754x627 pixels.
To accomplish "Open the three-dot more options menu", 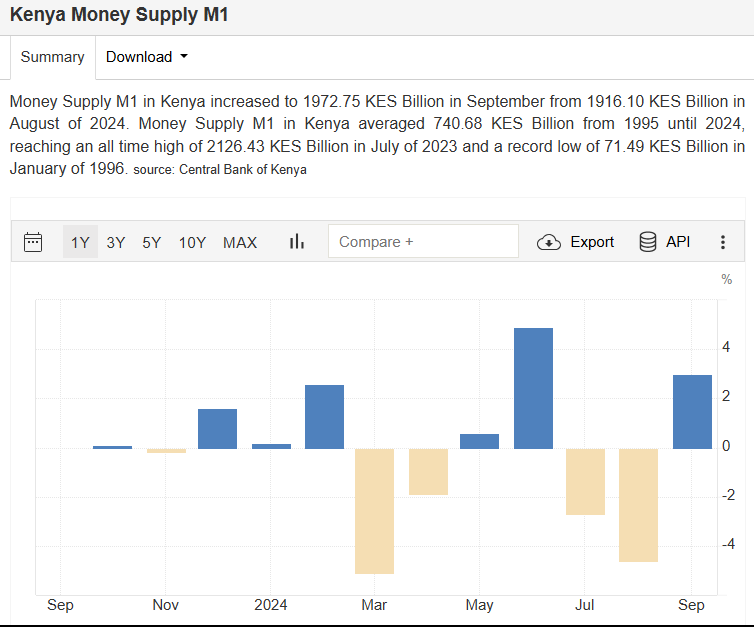I will tap(723, 242).
